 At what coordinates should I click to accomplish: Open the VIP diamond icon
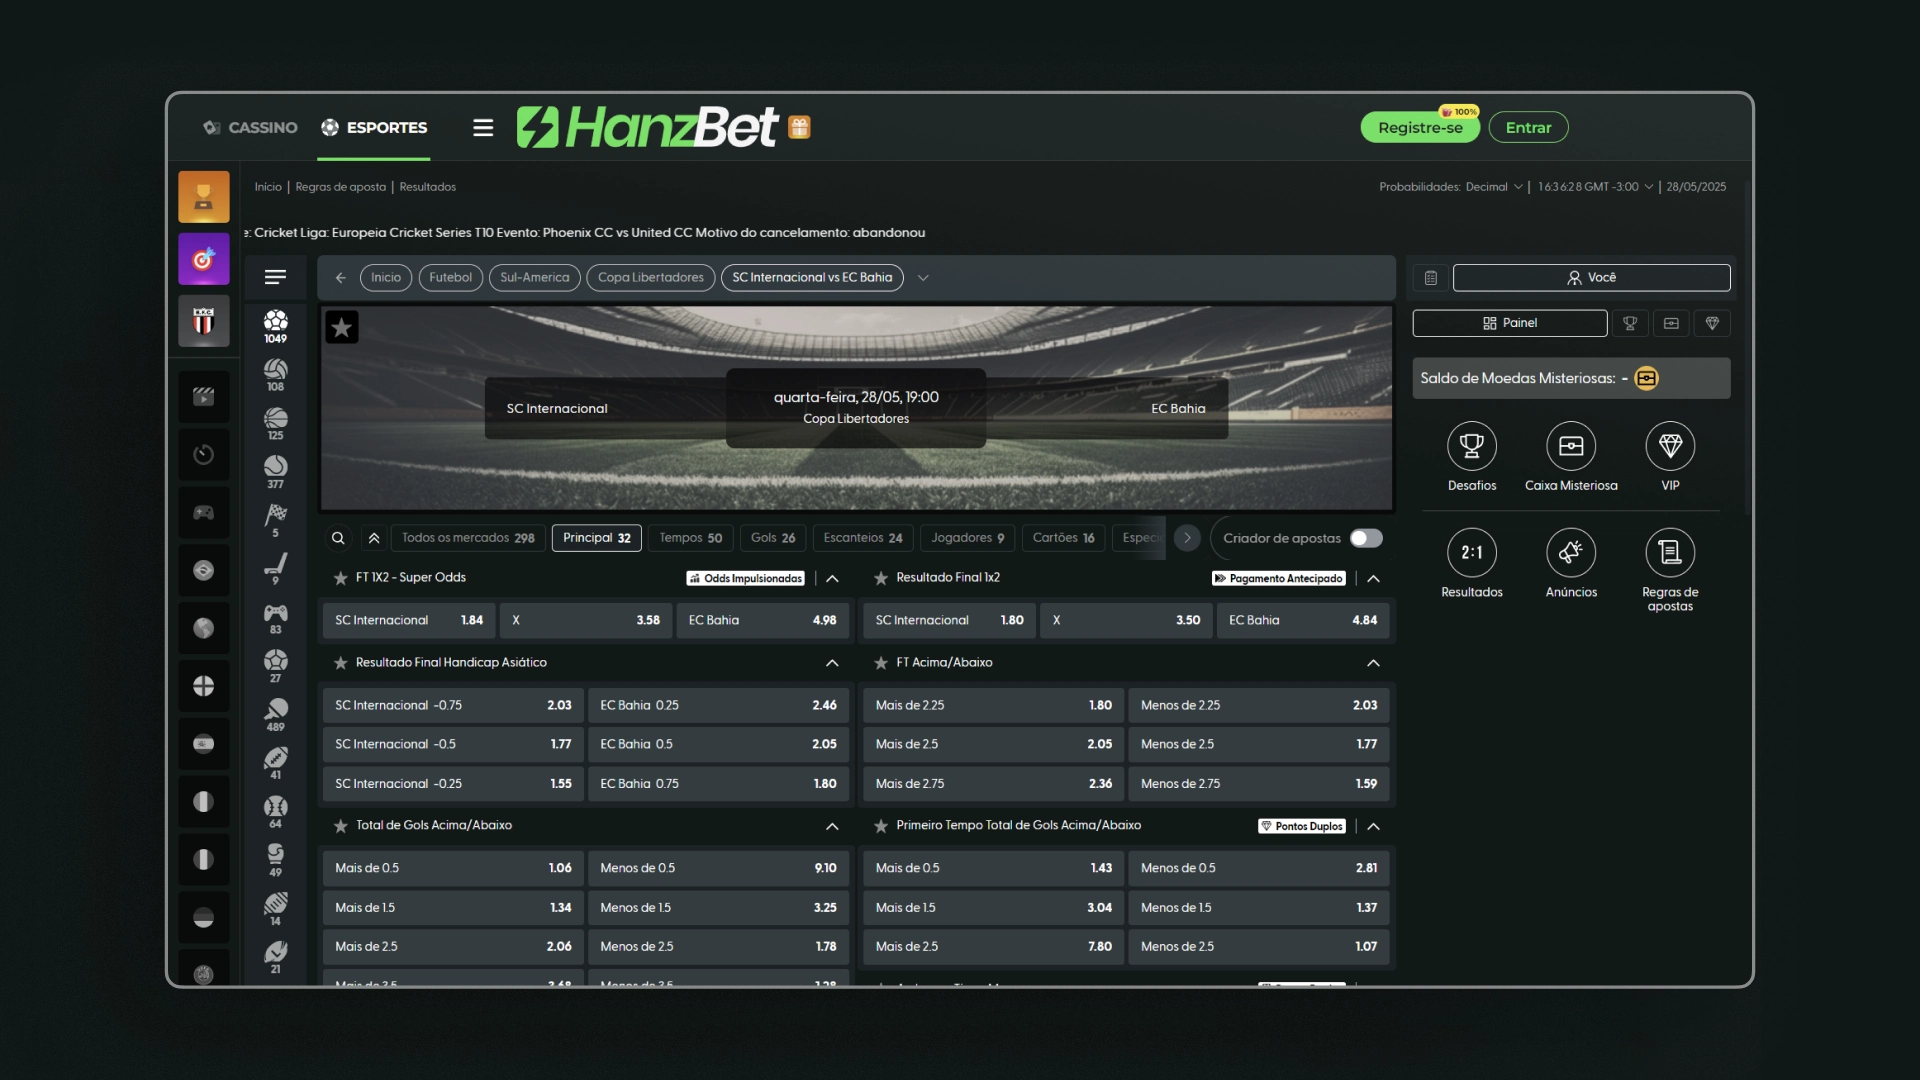[x=1670, y=446]
